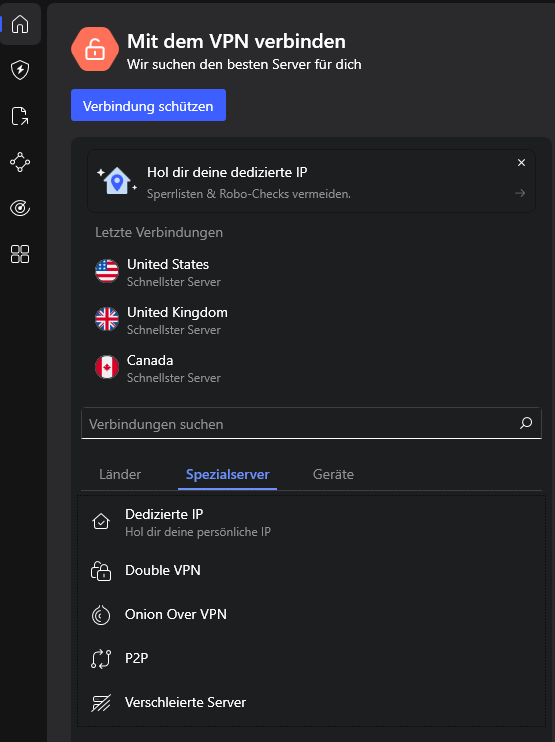Select the Dedizierte IP entry
This screenshot has height=742, width=555.
coord(311,522)
